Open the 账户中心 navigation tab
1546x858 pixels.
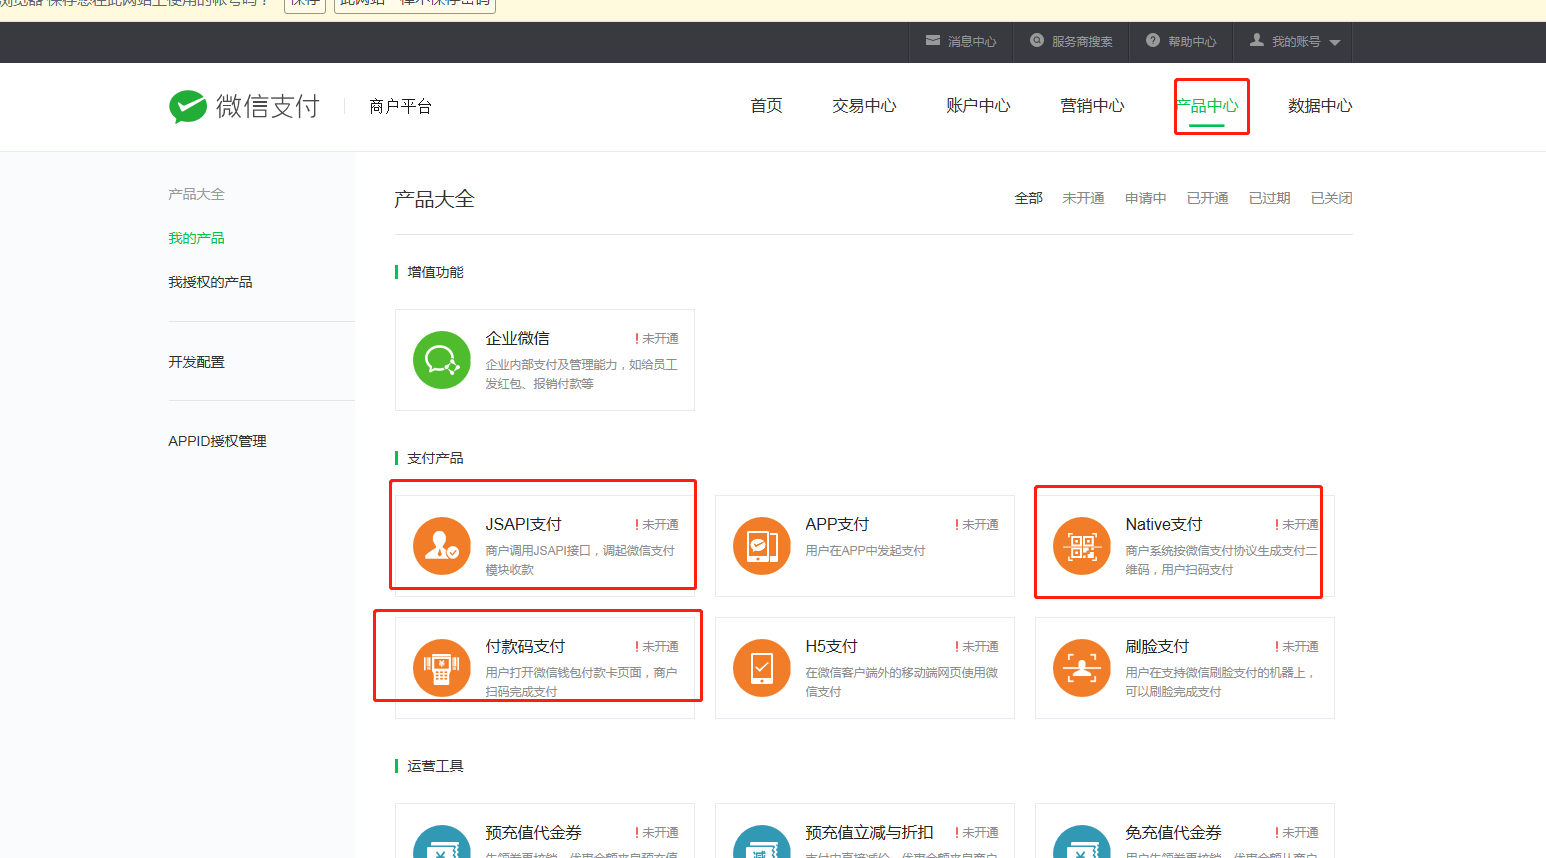pos(979,106)
